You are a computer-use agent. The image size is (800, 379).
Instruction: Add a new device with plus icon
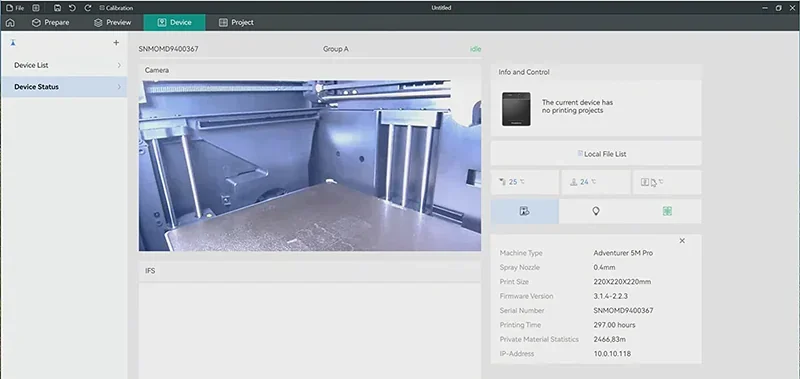[116, 43]
